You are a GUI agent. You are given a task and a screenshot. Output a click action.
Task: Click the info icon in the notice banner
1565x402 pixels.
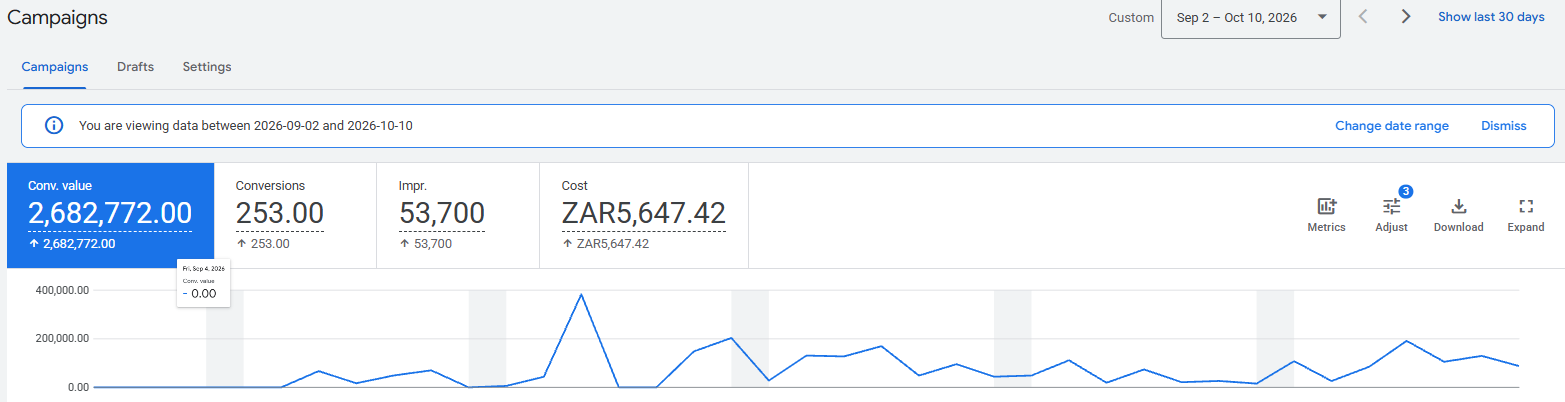54,126
